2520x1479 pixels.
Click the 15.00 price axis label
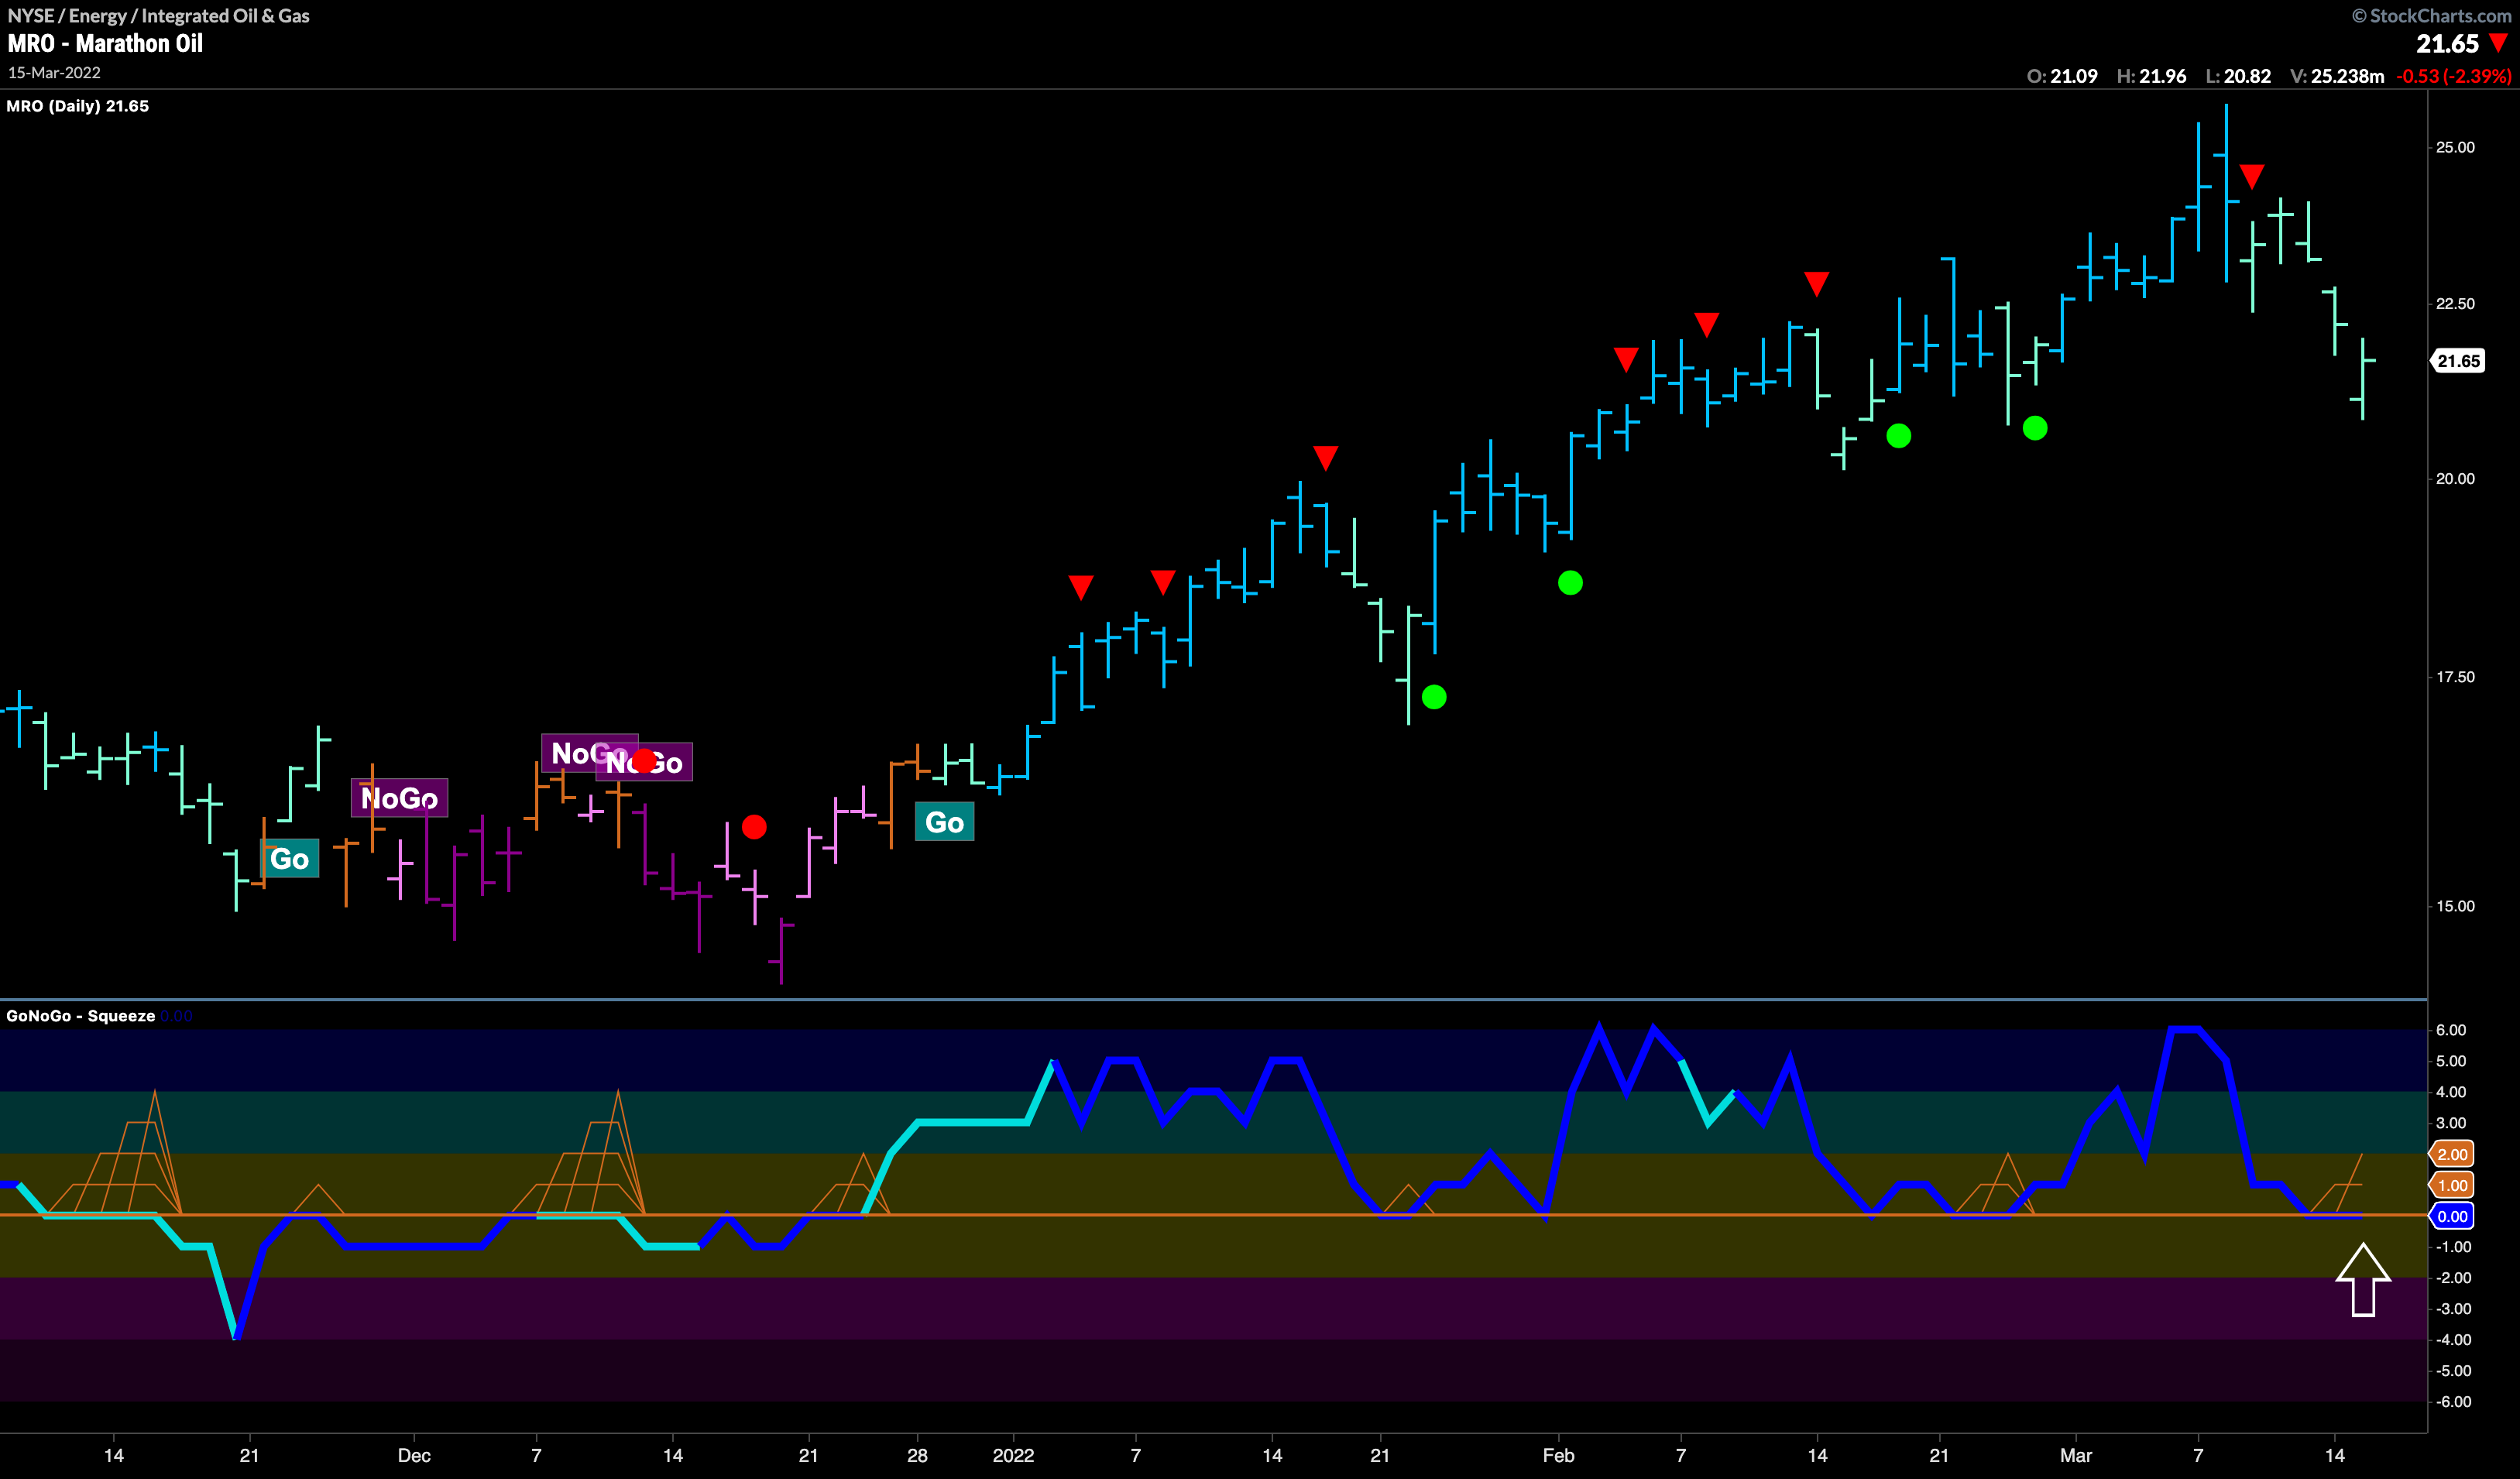(2455, 906)
